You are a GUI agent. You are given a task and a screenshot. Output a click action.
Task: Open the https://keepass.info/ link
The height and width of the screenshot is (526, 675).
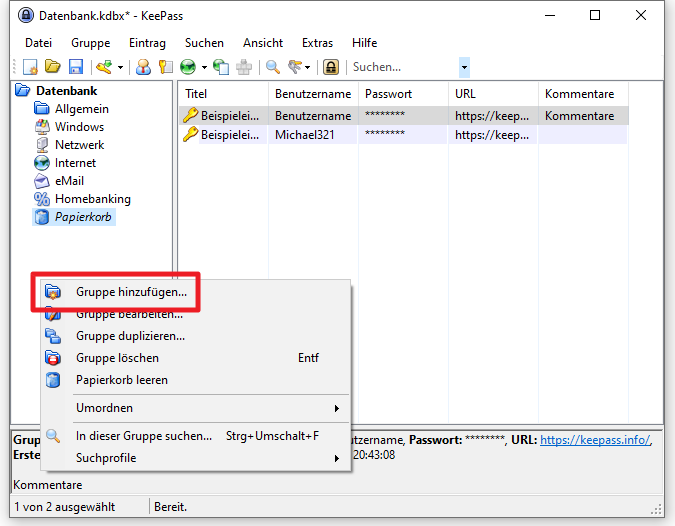[x=595, y=440]
